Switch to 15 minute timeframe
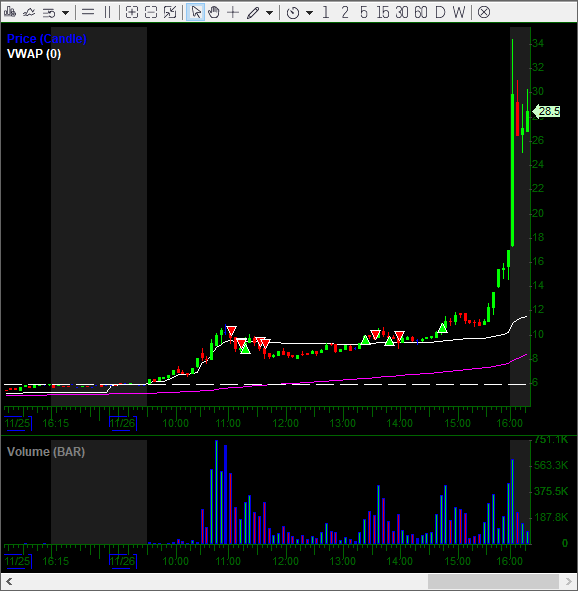The height and width of the screenshot is (591, 578). (x=382, y=12)
